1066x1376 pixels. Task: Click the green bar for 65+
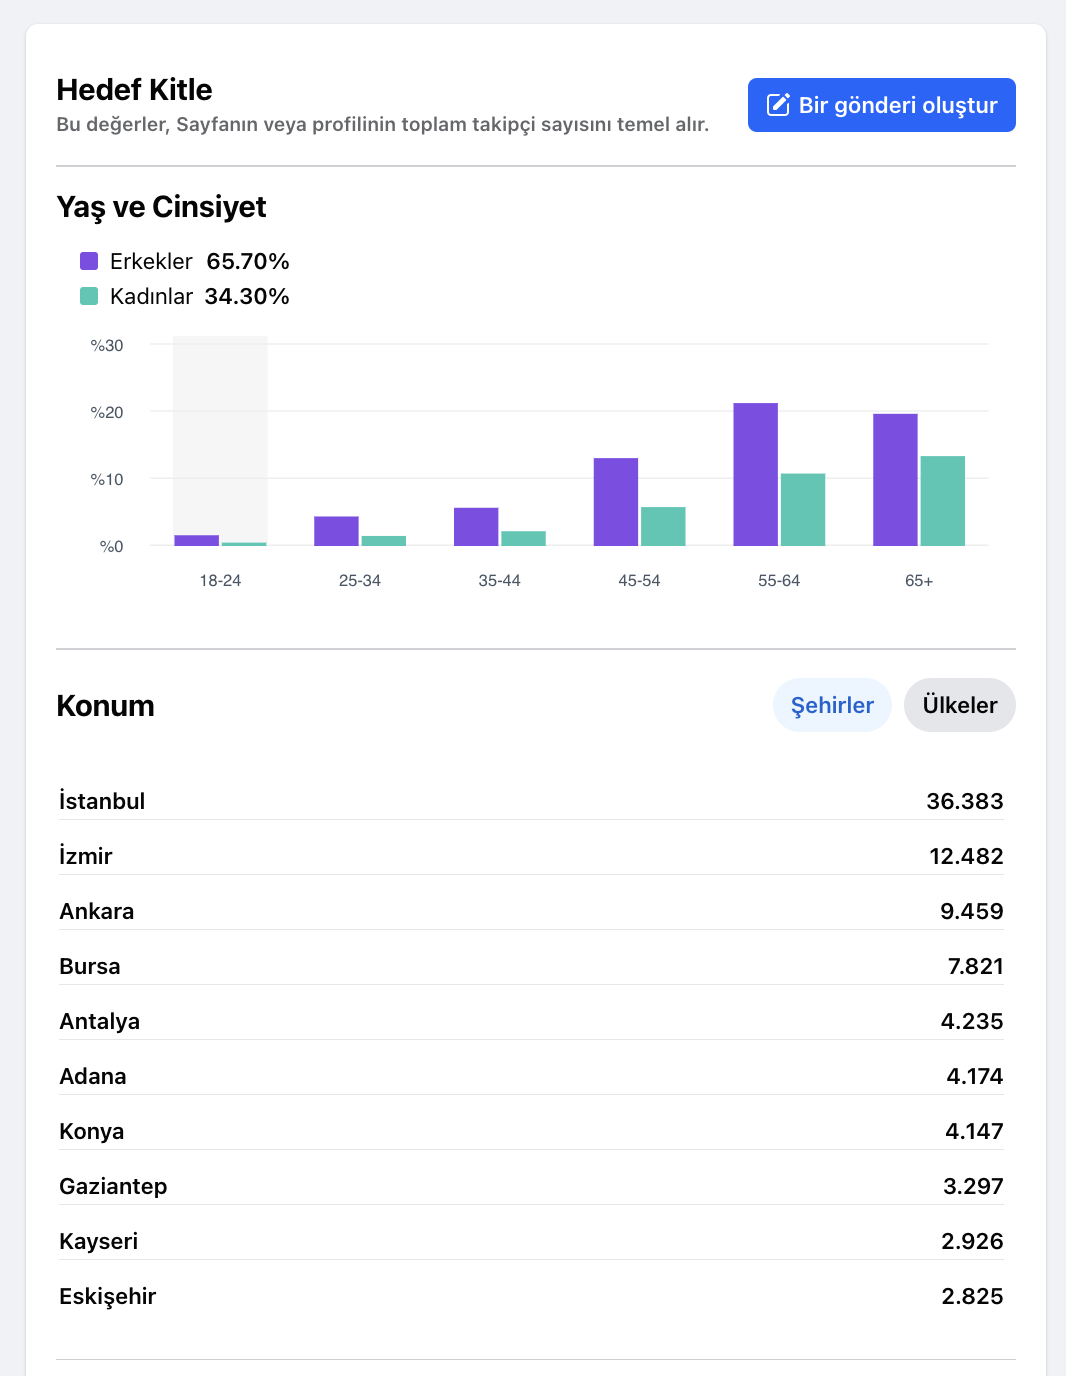pyautogui.click(x=943, y=501)
